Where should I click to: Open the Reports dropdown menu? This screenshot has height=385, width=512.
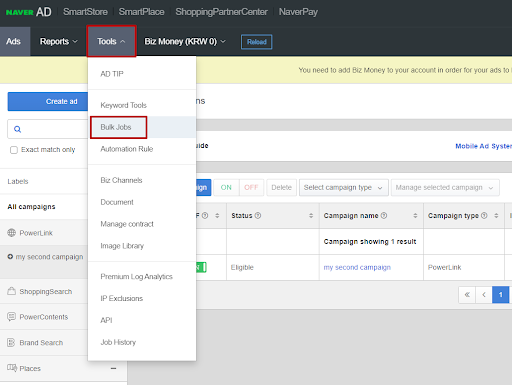[x=59, y=42]
